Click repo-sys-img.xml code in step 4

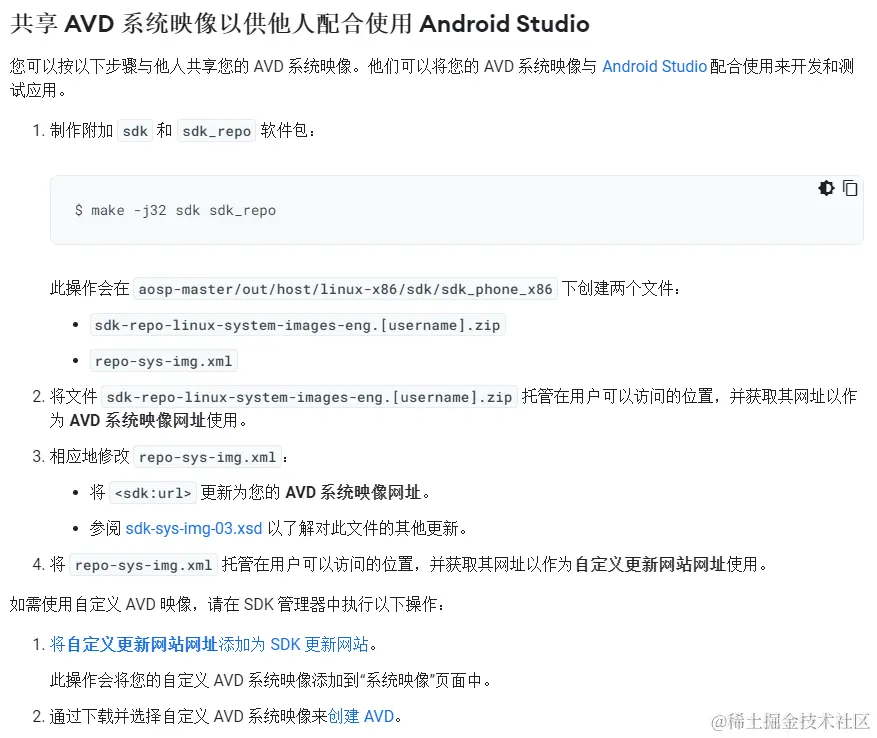tap(143, 565)
